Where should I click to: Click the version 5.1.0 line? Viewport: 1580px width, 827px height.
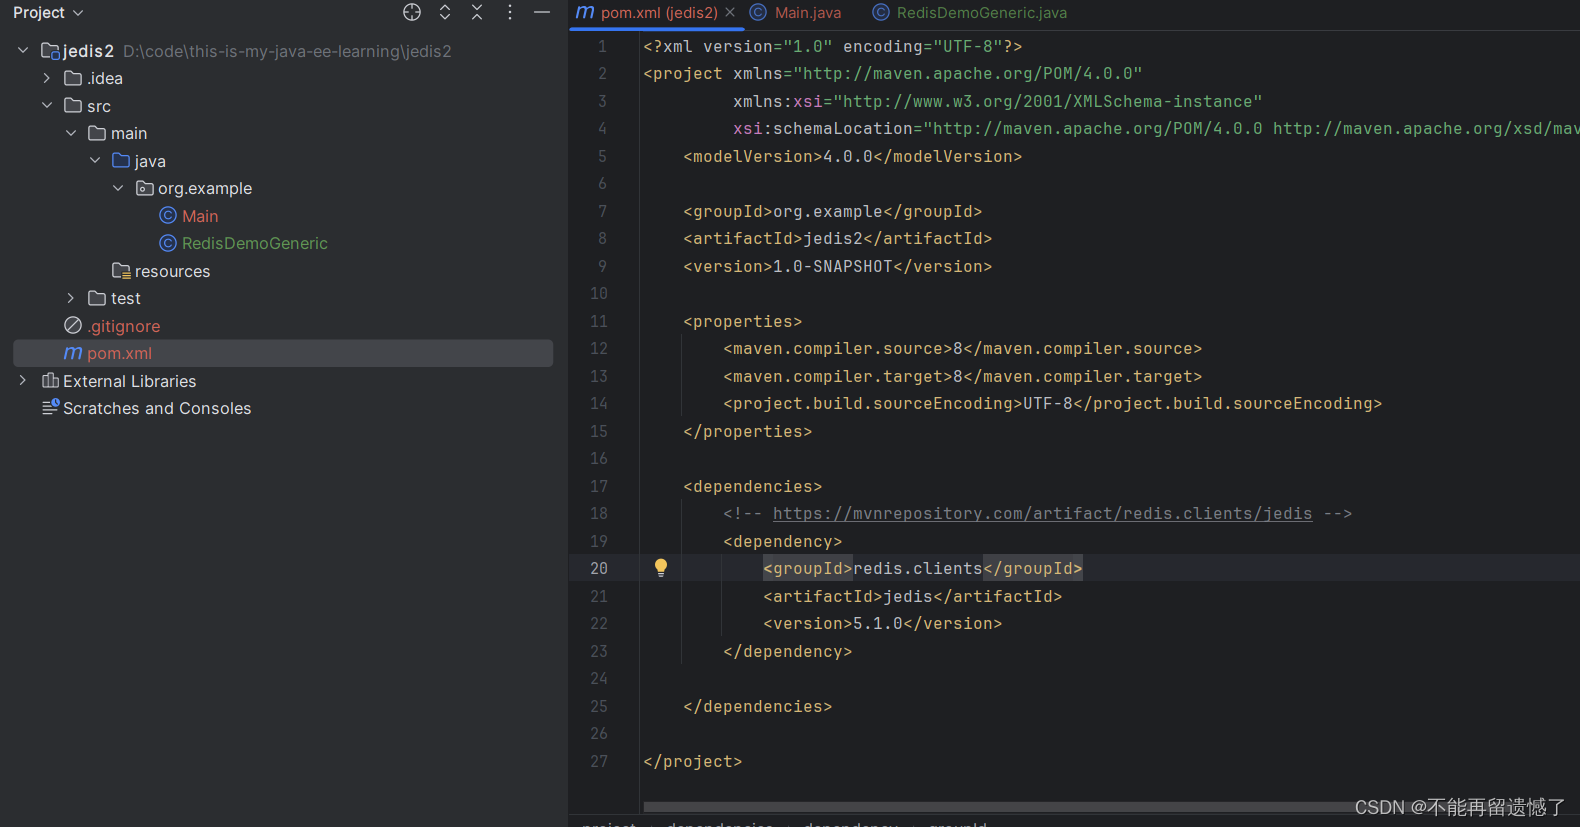tap(882, 623)
